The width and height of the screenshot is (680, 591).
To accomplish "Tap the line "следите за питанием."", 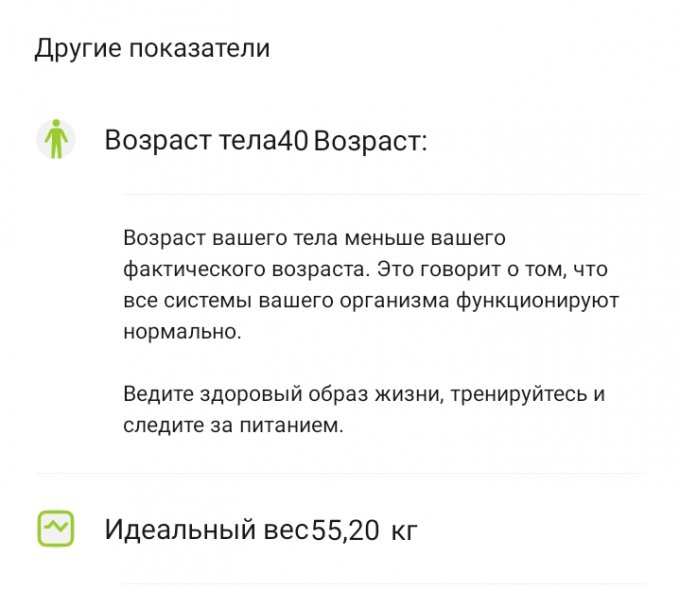I will click(233, 425).
